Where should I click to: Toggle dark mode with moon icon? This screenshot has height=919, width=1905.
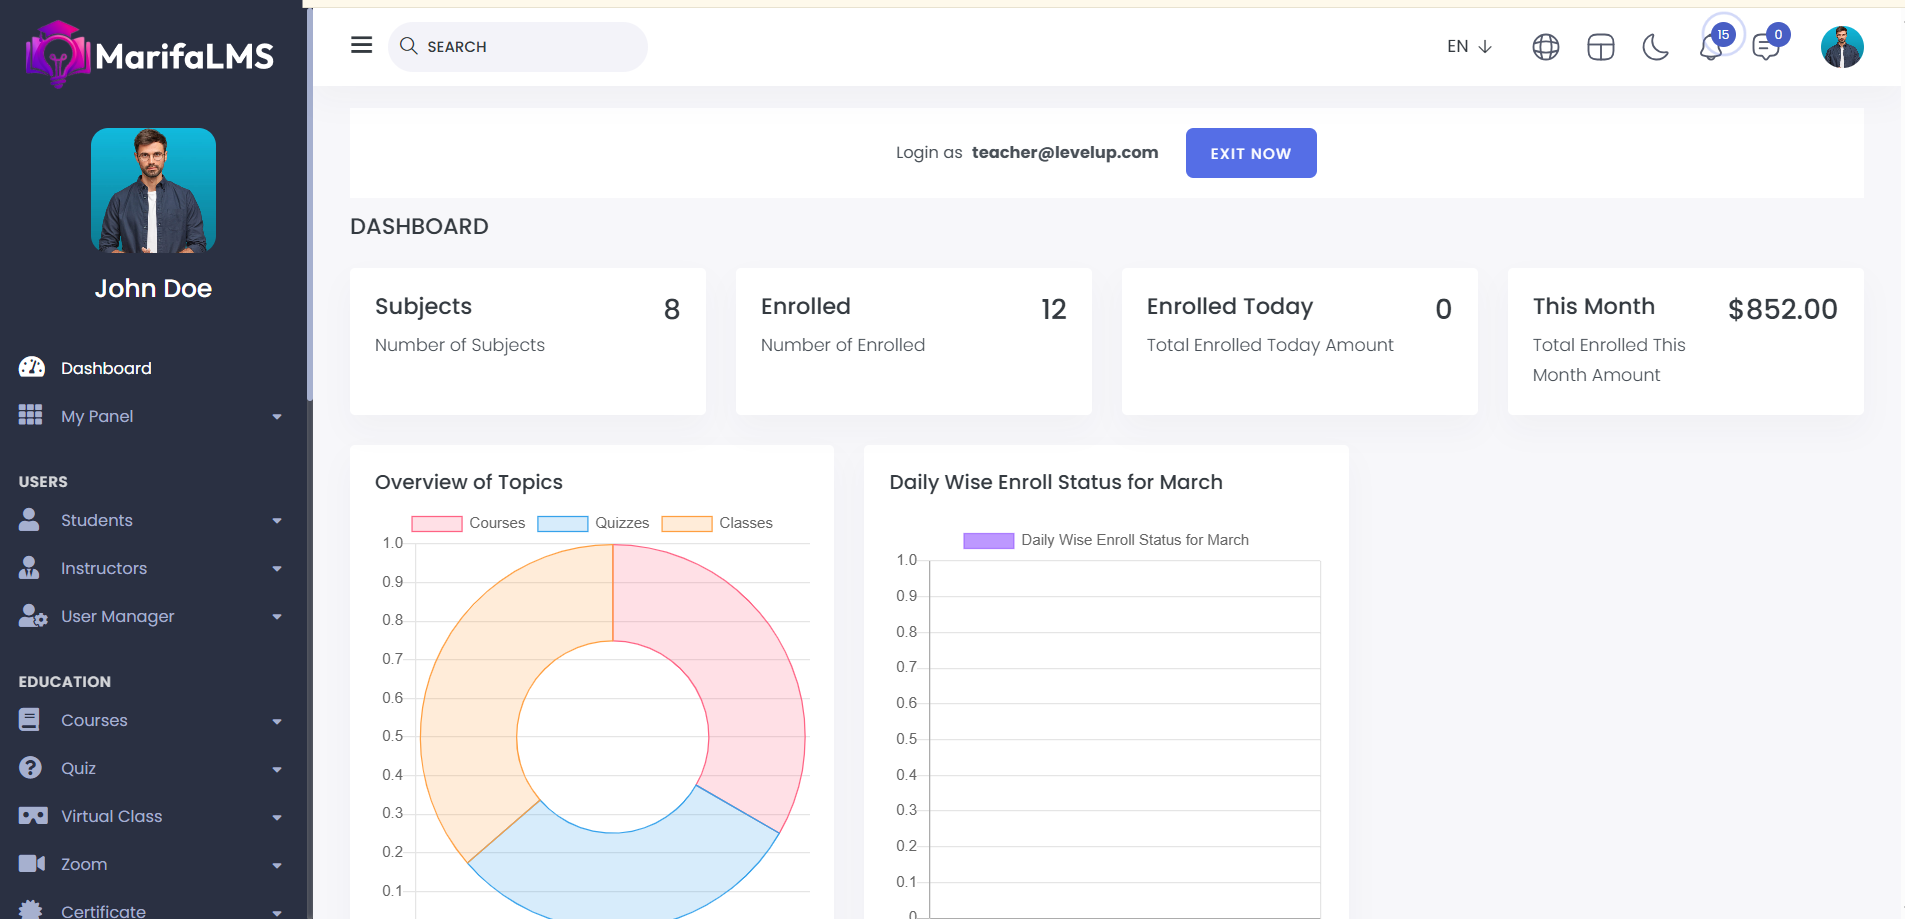[x=1655, y=47]
